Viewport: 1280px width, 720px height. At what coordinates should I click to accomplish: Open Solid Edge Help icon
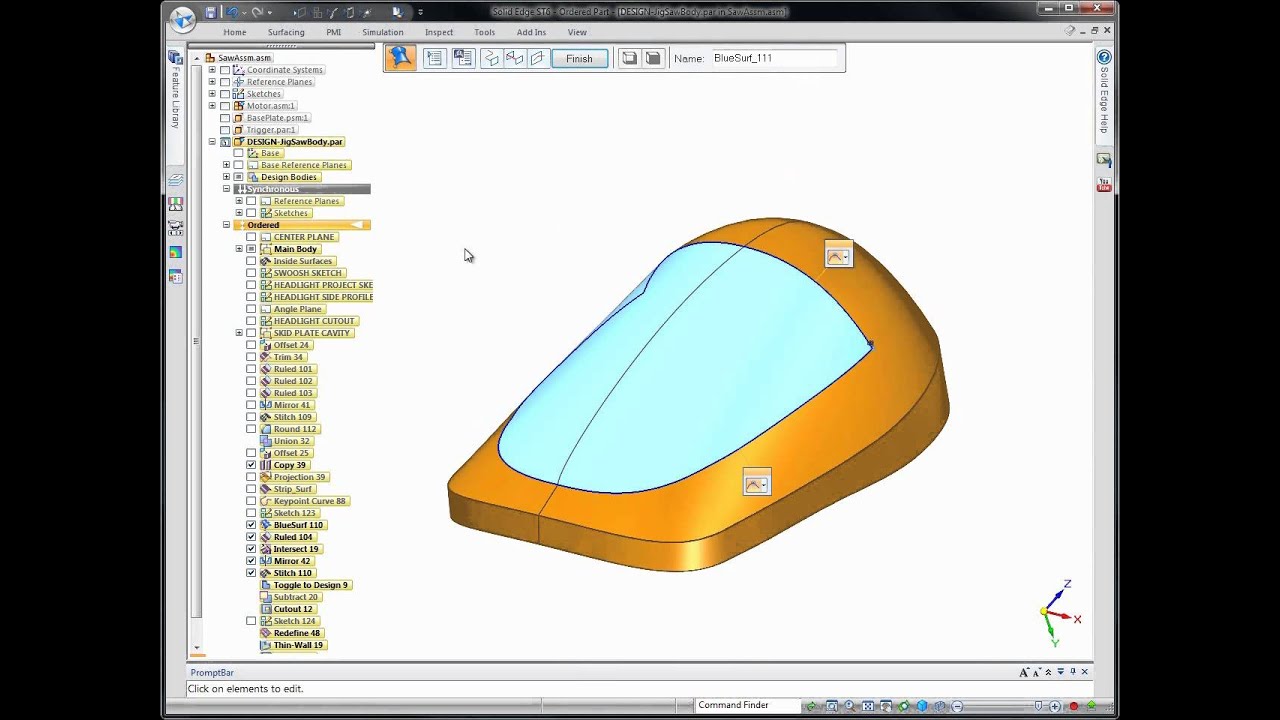click(x=1104, y=58)
